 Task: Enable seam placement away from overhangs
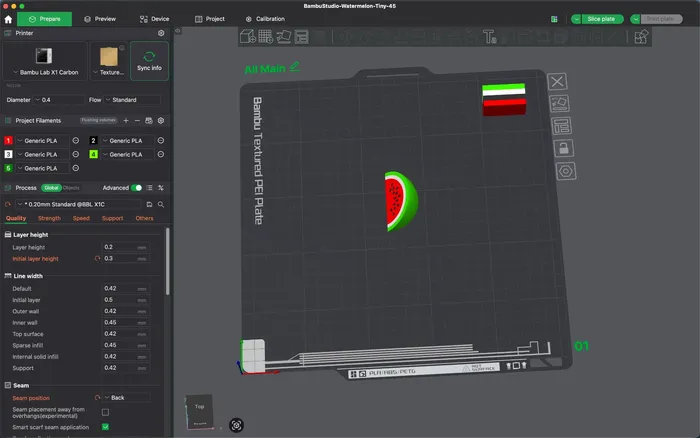tap(106, 412)
